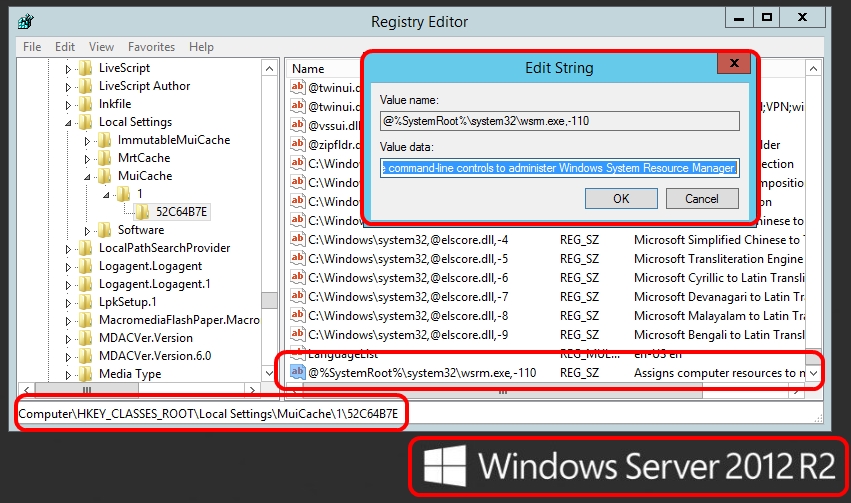
Task: Click string icon of elscore.dll,-6 value
Action: click(297, 277)
